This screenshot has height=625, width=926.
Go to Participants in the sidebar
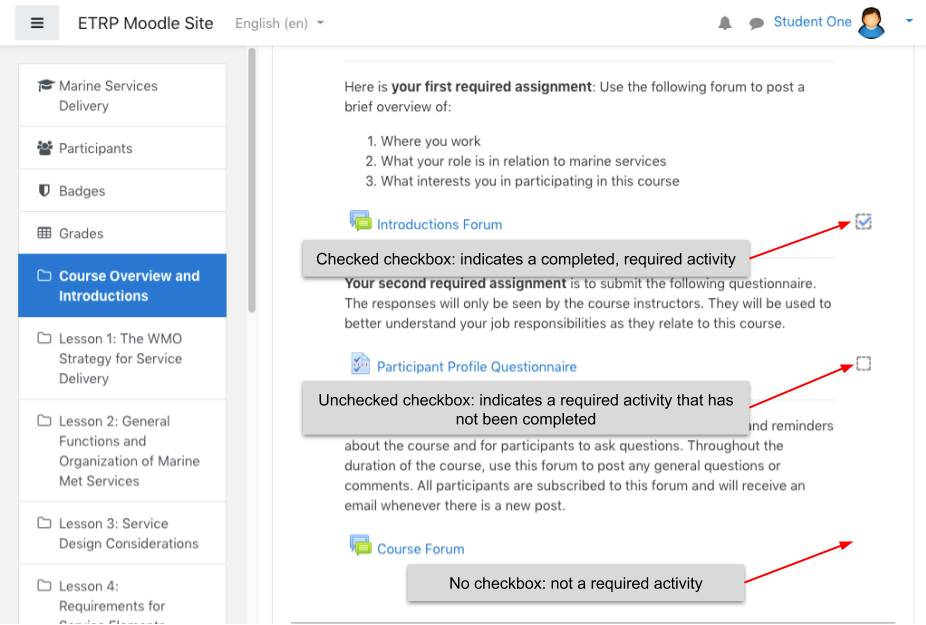pos(122,148)
